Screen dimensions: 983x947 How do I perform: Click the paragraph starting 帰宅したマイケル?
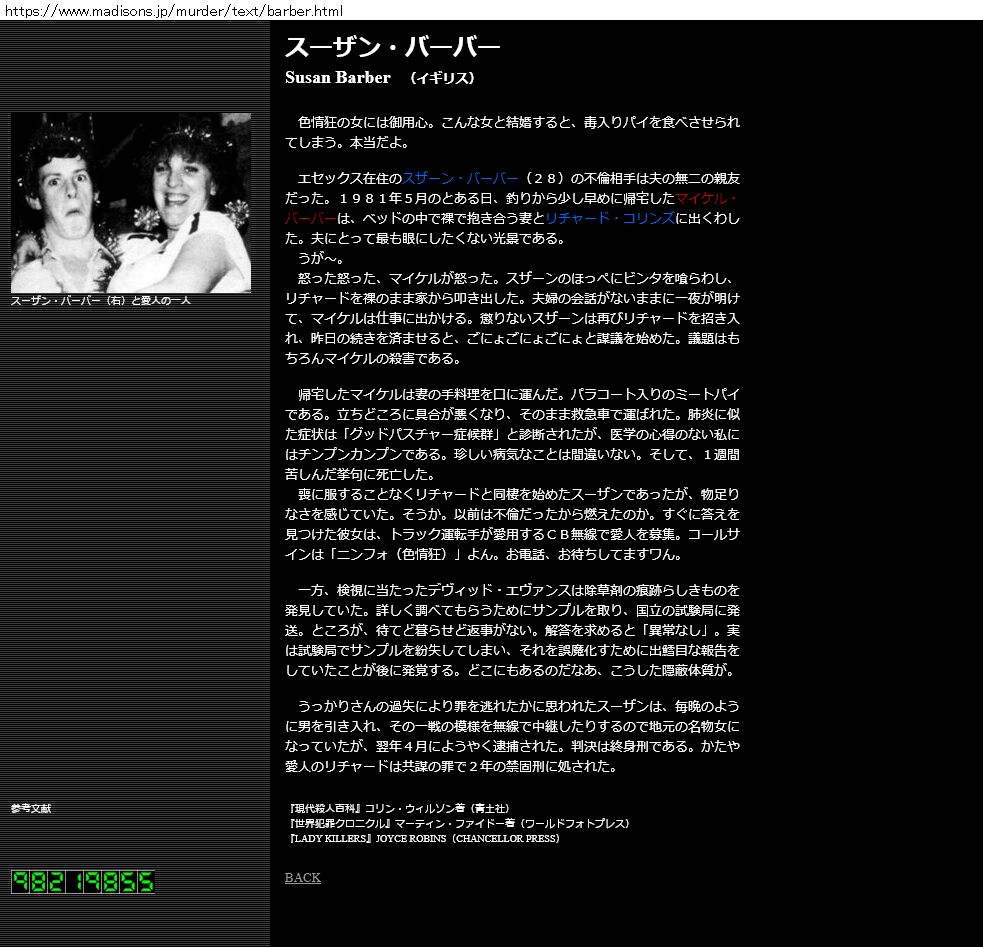pyautogui.click(x=512, y=433)
